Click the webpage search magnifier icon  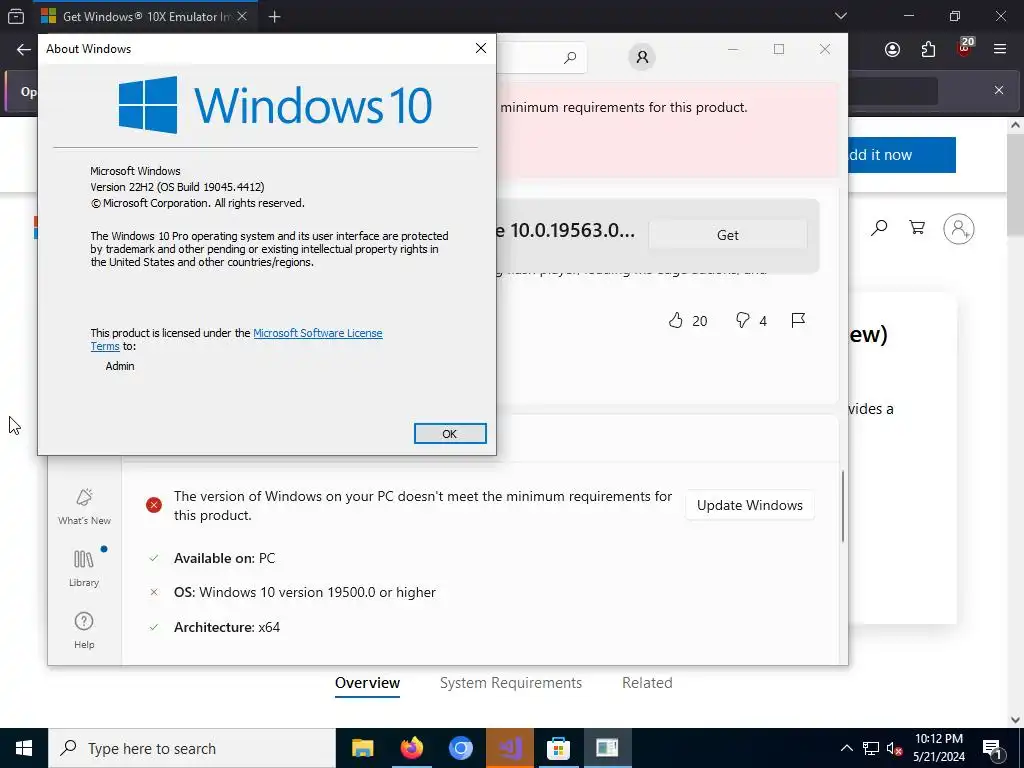[x=879, y=228]
